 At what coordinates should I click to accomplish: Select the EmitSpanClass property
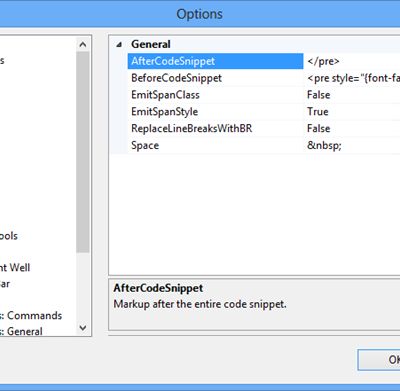[215, 95]
